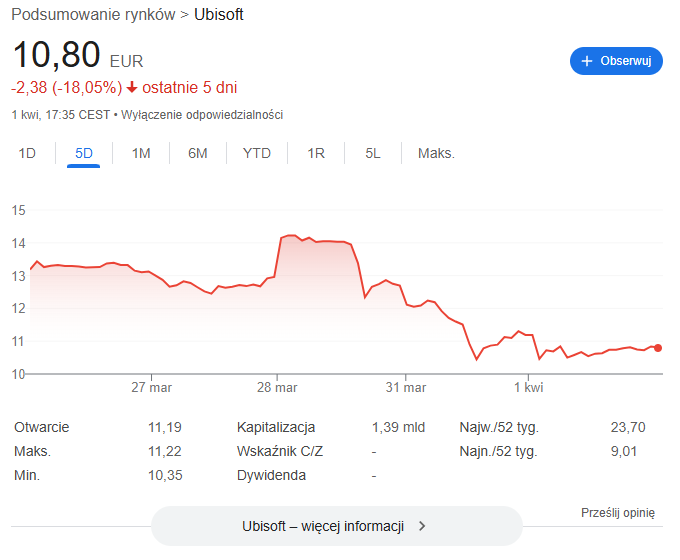Switch to the 6M chart range
The image size is (680, 560).
click(198, 153)
